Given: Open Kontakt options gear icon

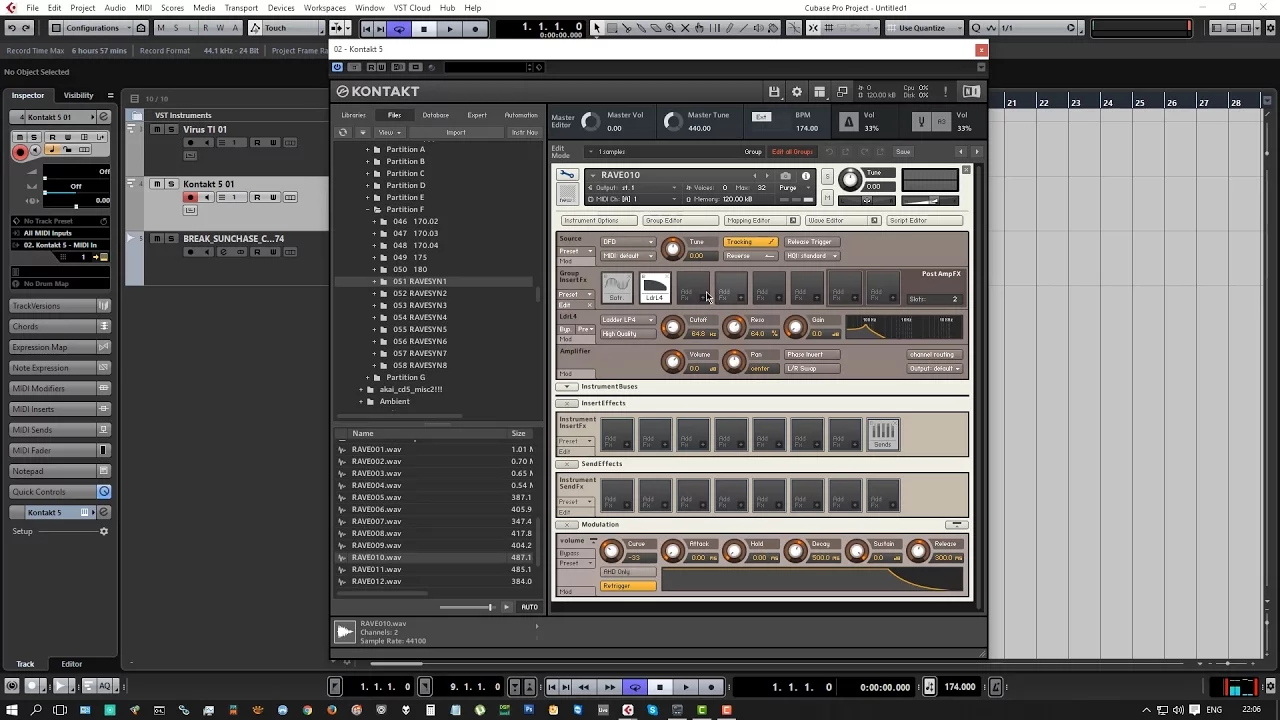Looking at the screenshot, I should pyautogui.click(x=797, y=91).
